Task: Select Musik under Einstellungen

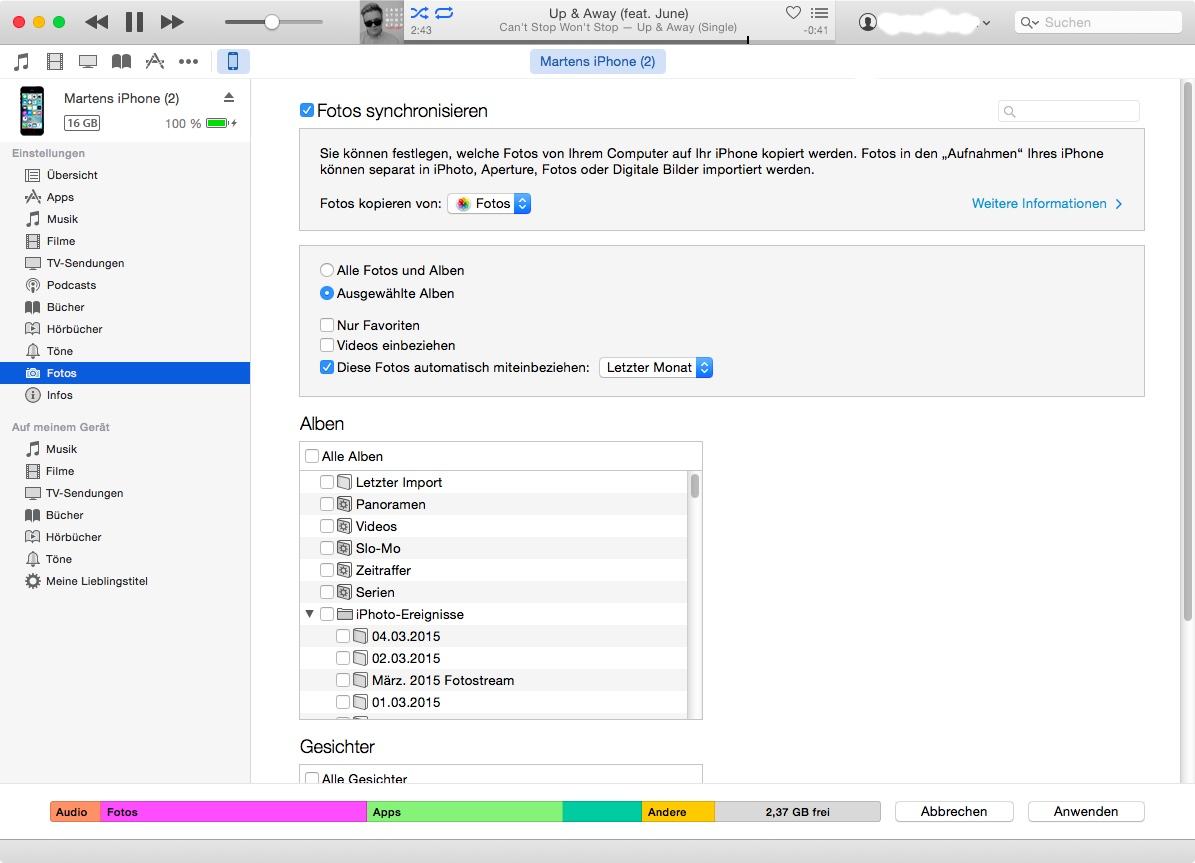Action: (62, 219)
